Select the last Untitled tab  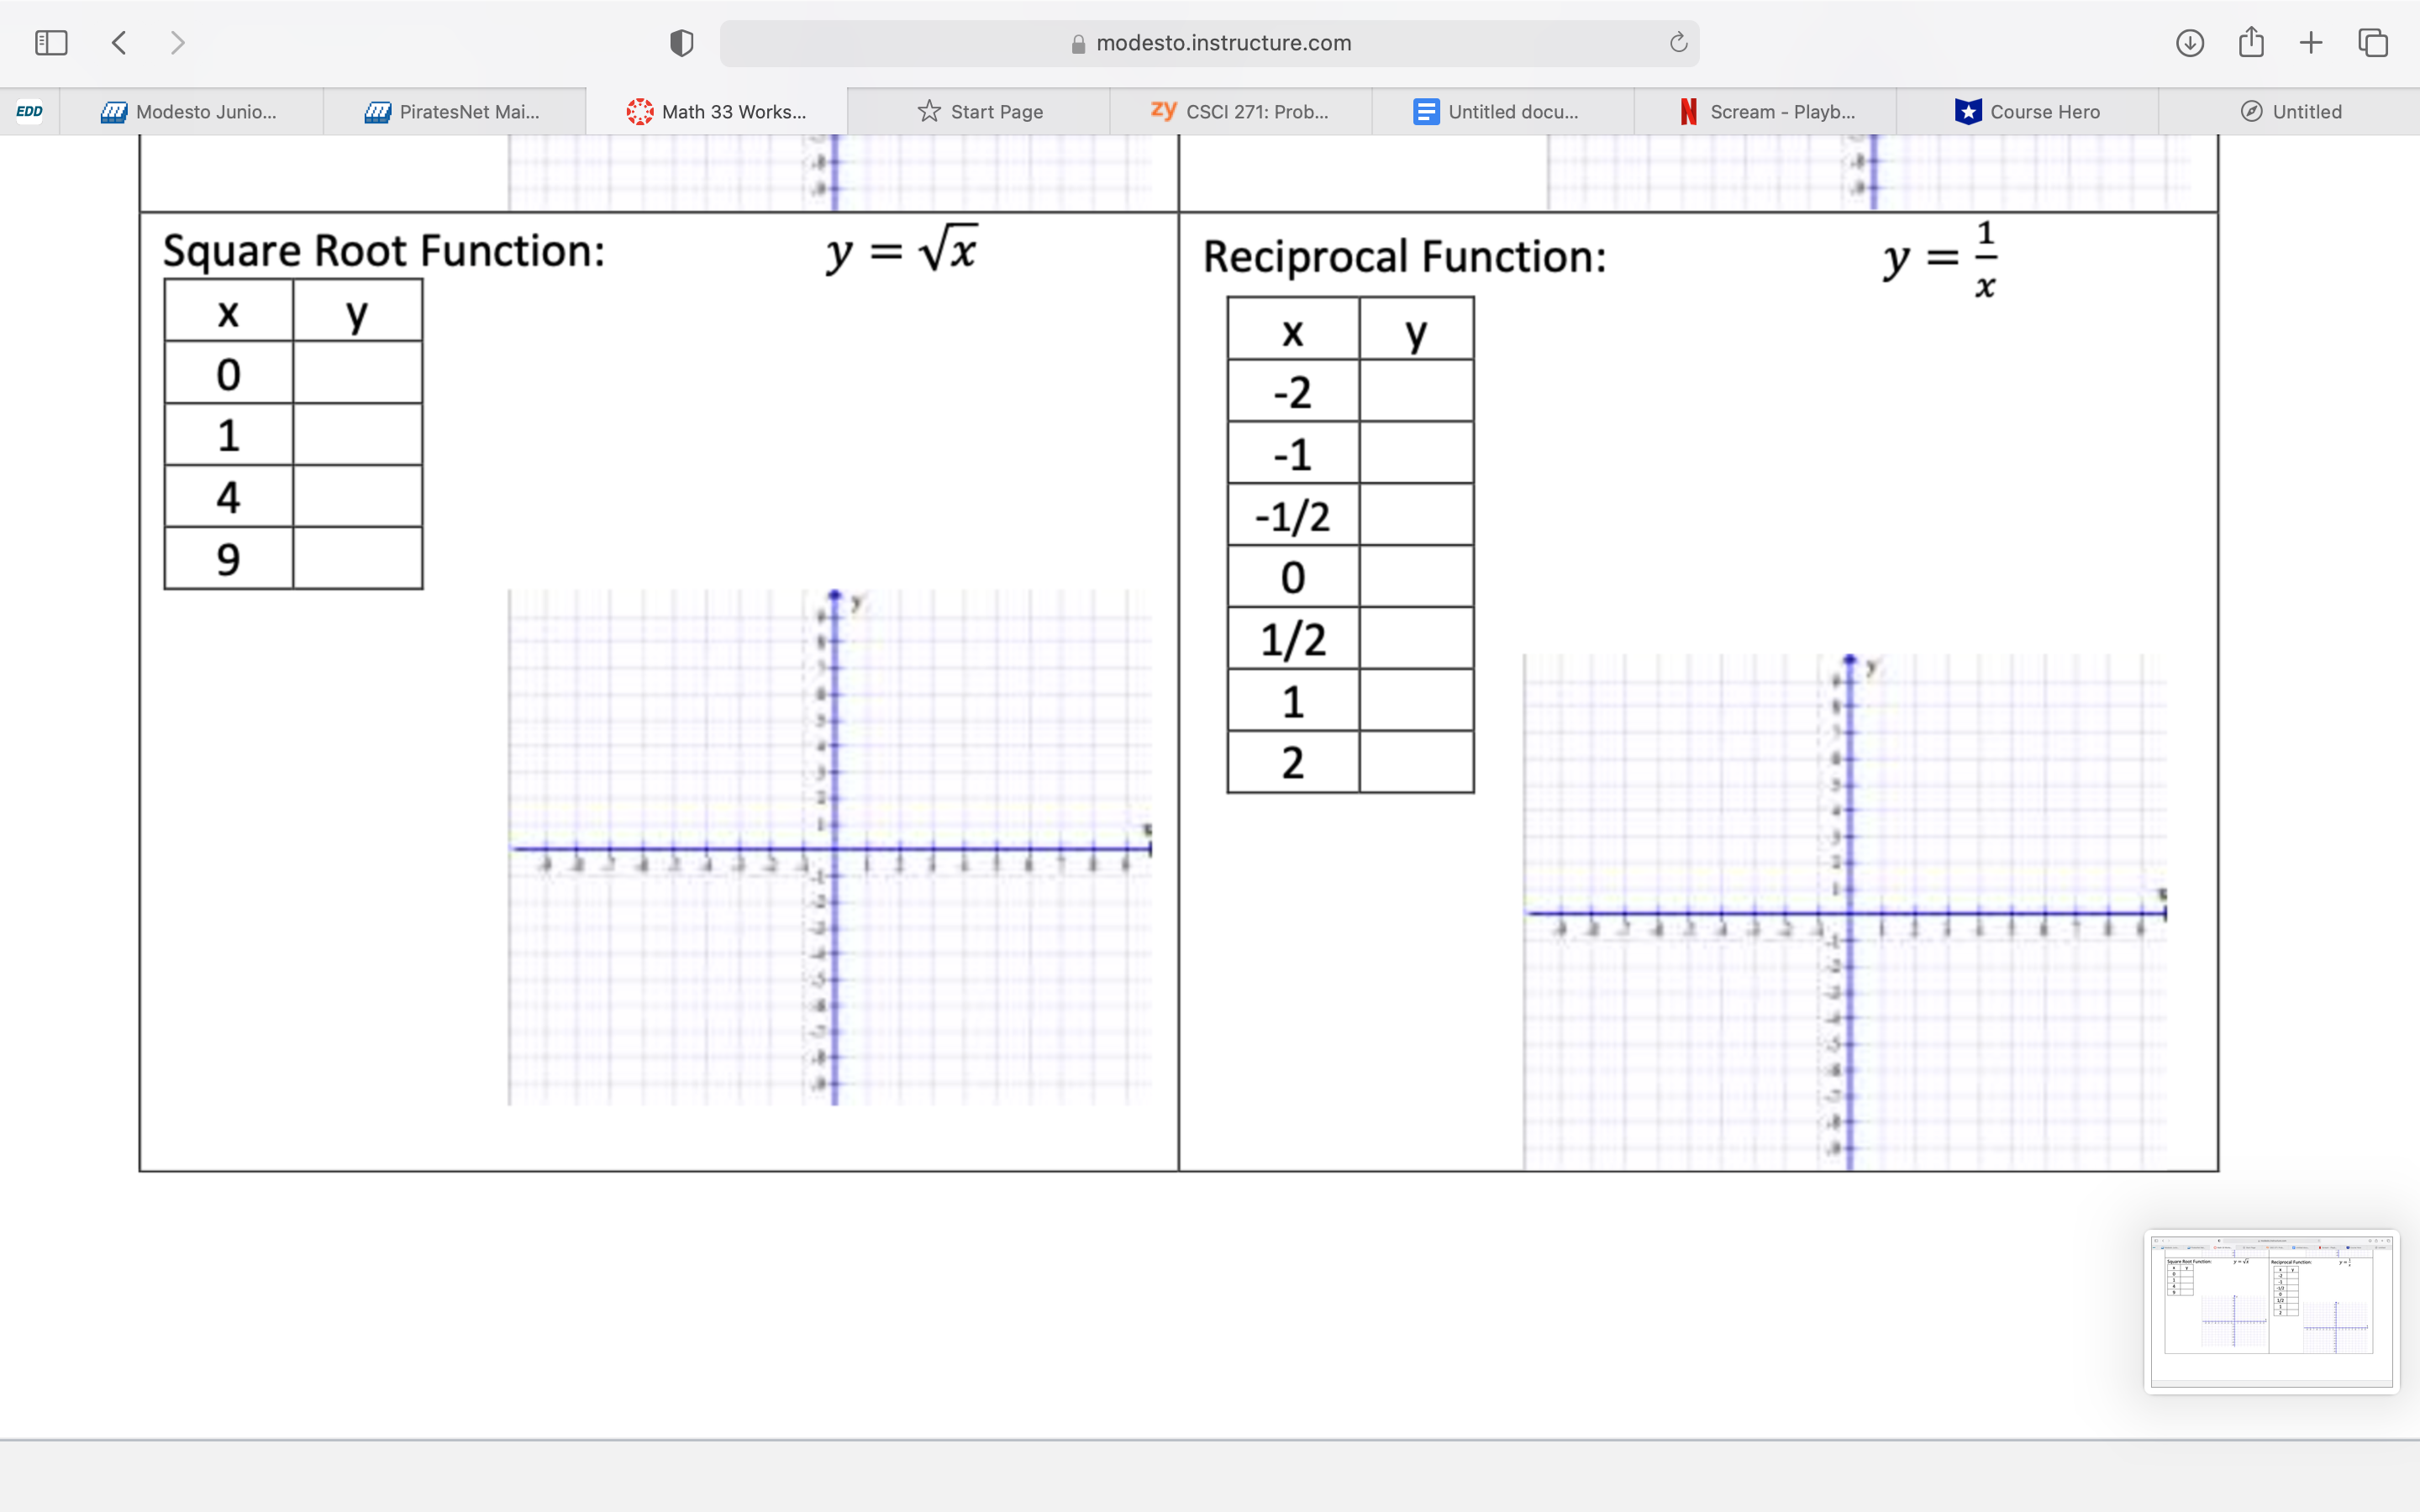coord(2290,112)
